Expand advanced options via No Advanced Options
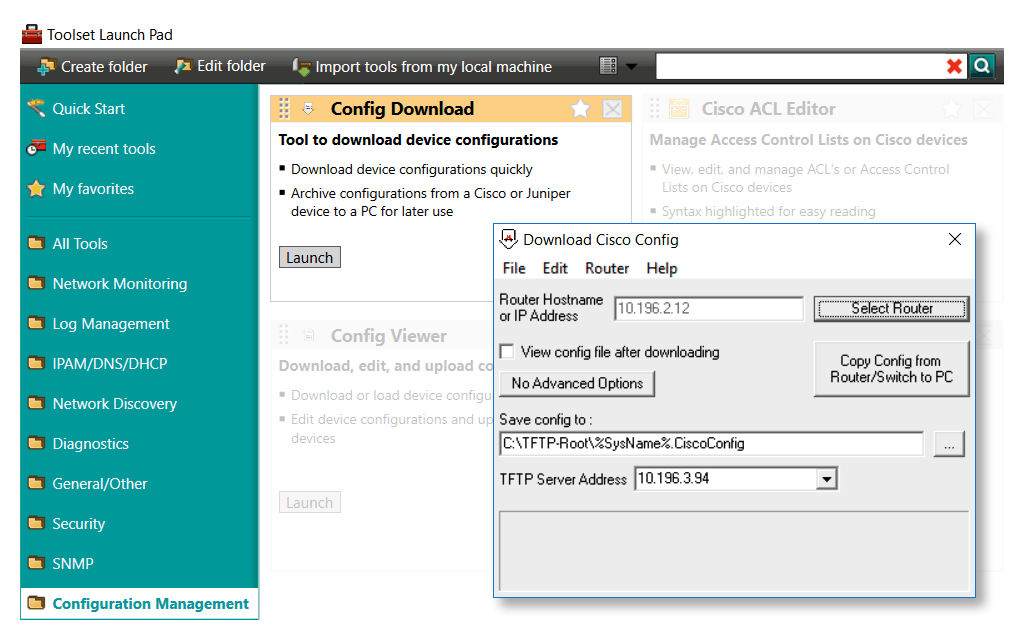This screenshot has height=640, width=1024. 577,383
